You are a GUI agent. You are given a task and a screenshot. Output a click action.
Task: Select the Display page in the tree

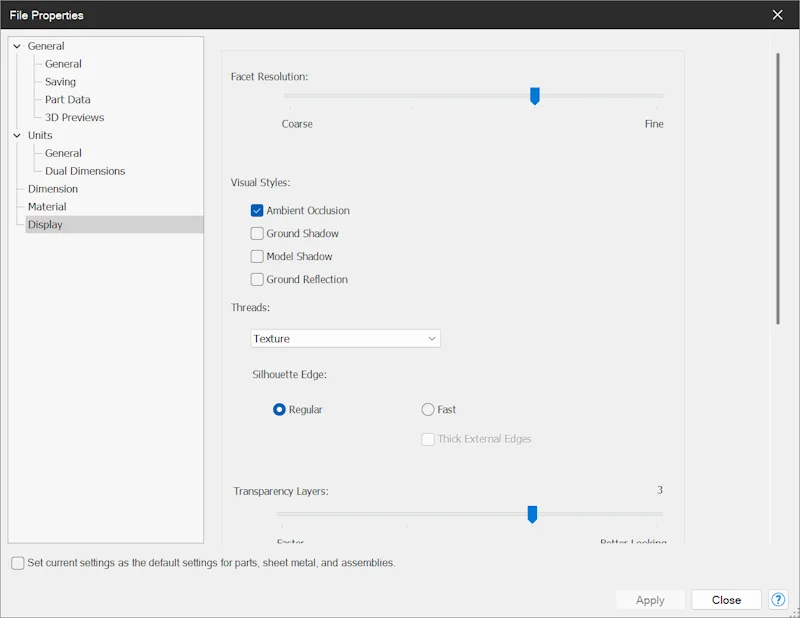click(x=114, y=225)
